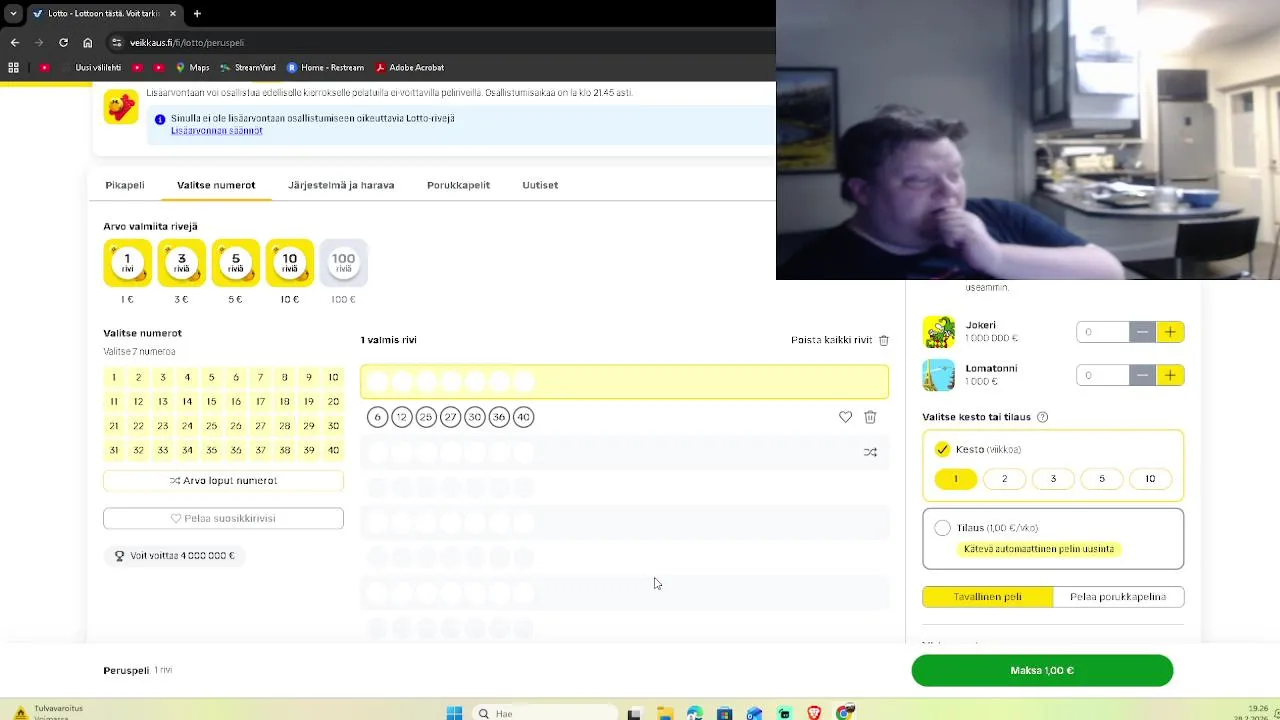
Task: Click the browser address bar URL
Action: click(186, 43)
